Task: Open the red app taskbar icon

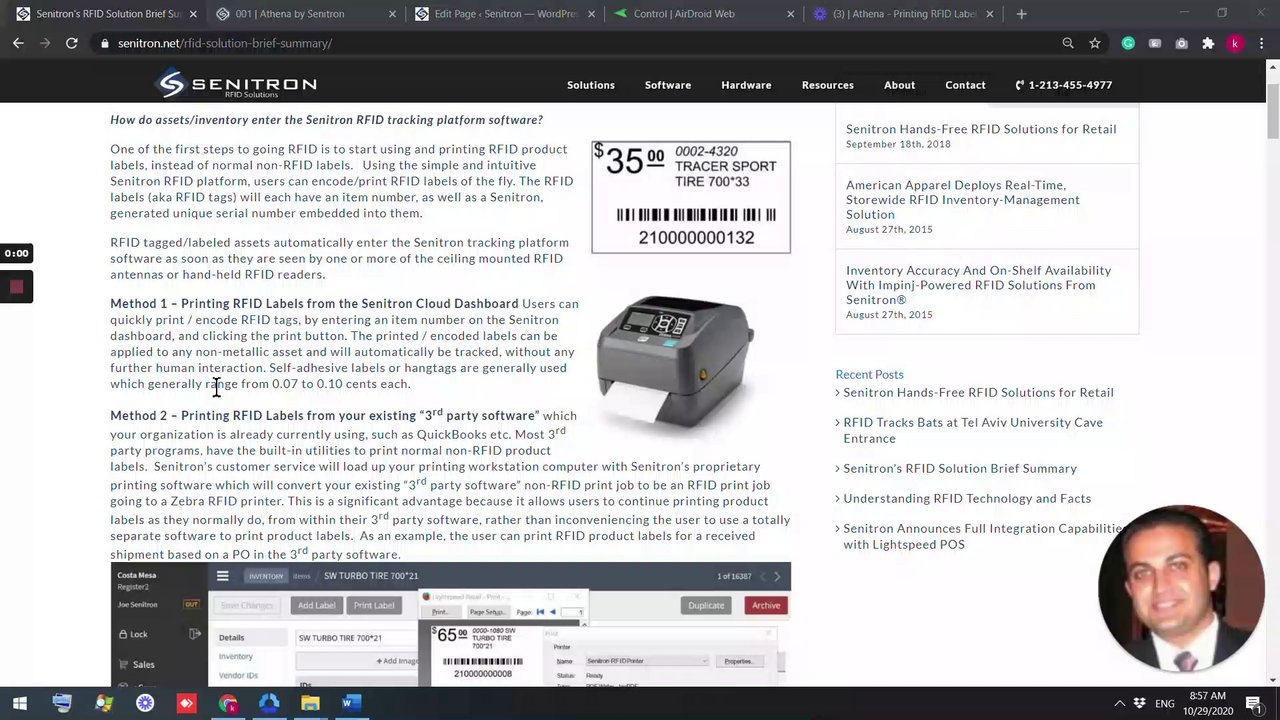Action: pos(186,703)
